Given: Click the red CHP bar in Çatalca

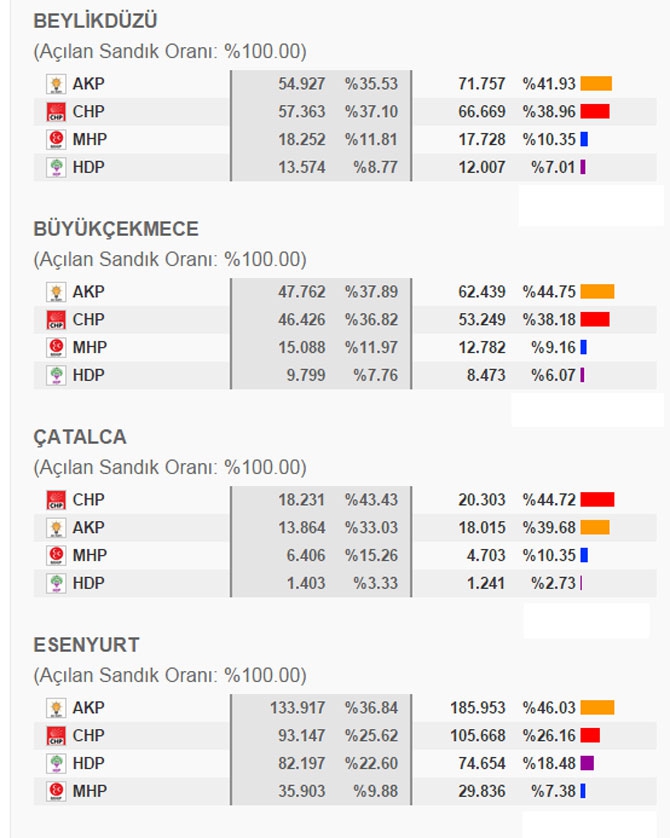Looking at the screenshot, I should coord(597,500).
